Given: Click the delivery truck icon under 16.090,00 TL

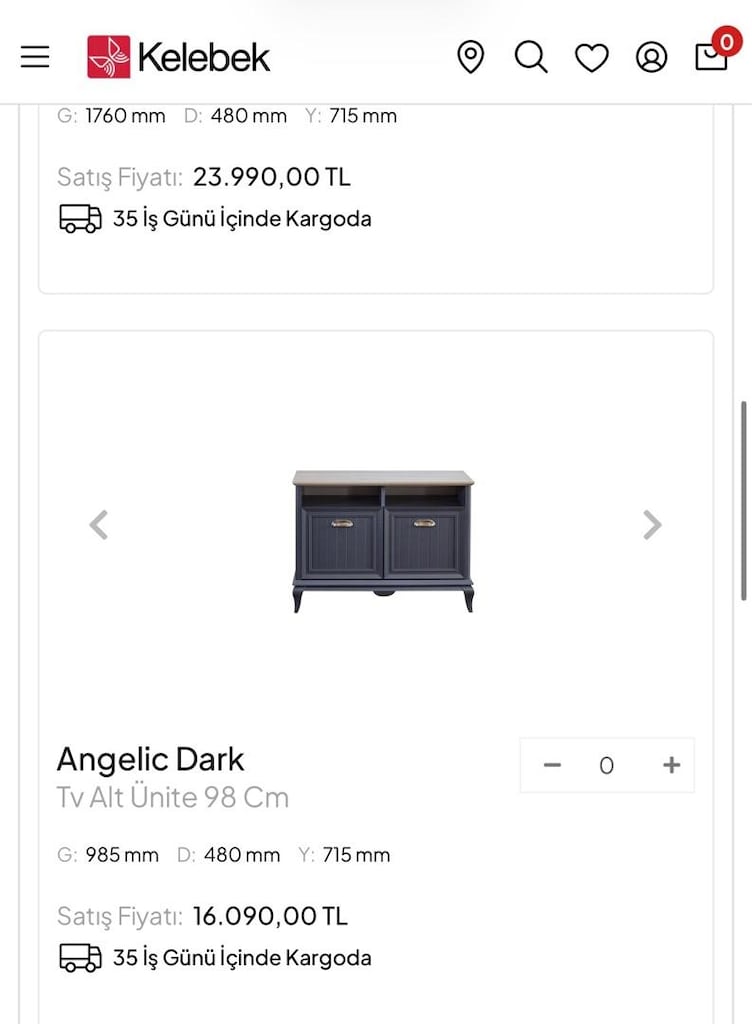Looking at the screenshot, I should coord(80,958).
